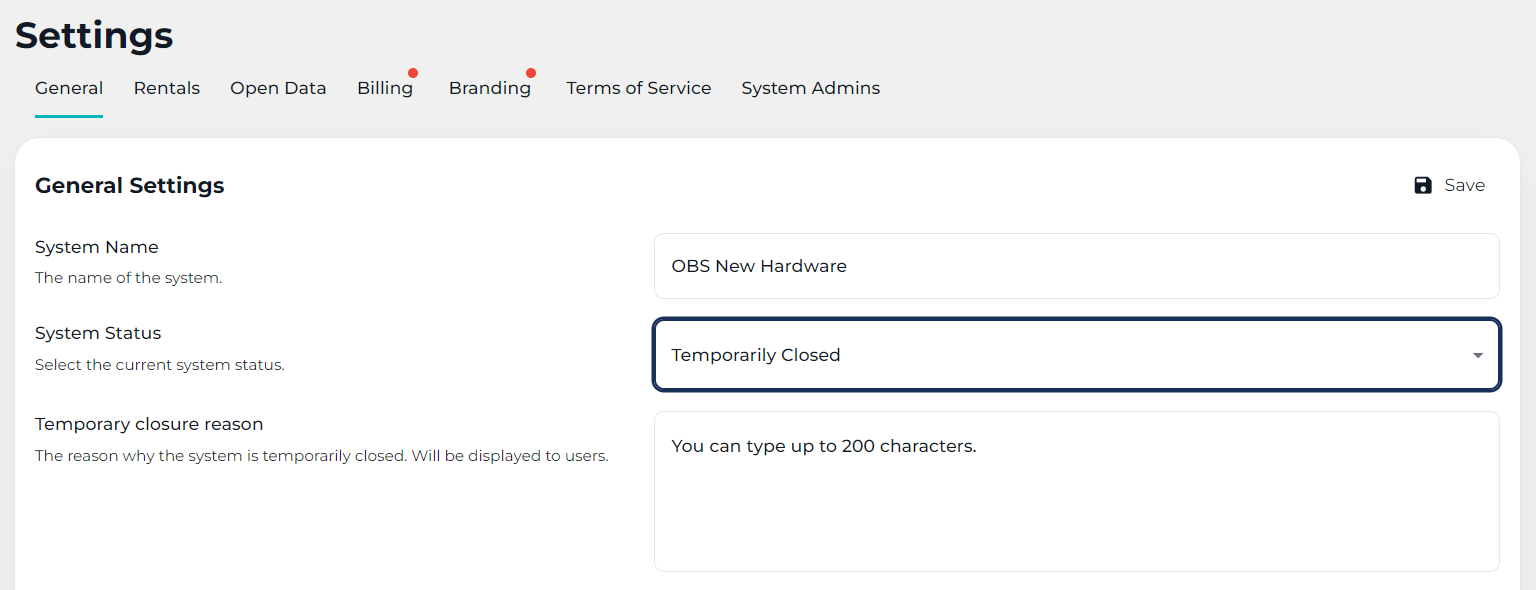The width and height of the screenshot is (1536, 590).
Task: View the Terms of Service tab
Action: click(638, 88)
